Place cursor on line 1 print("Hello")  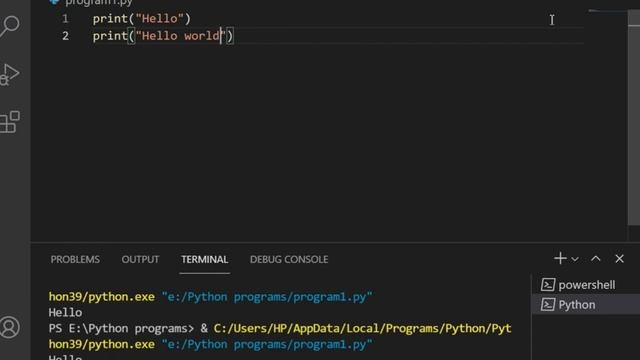point(142,19)
